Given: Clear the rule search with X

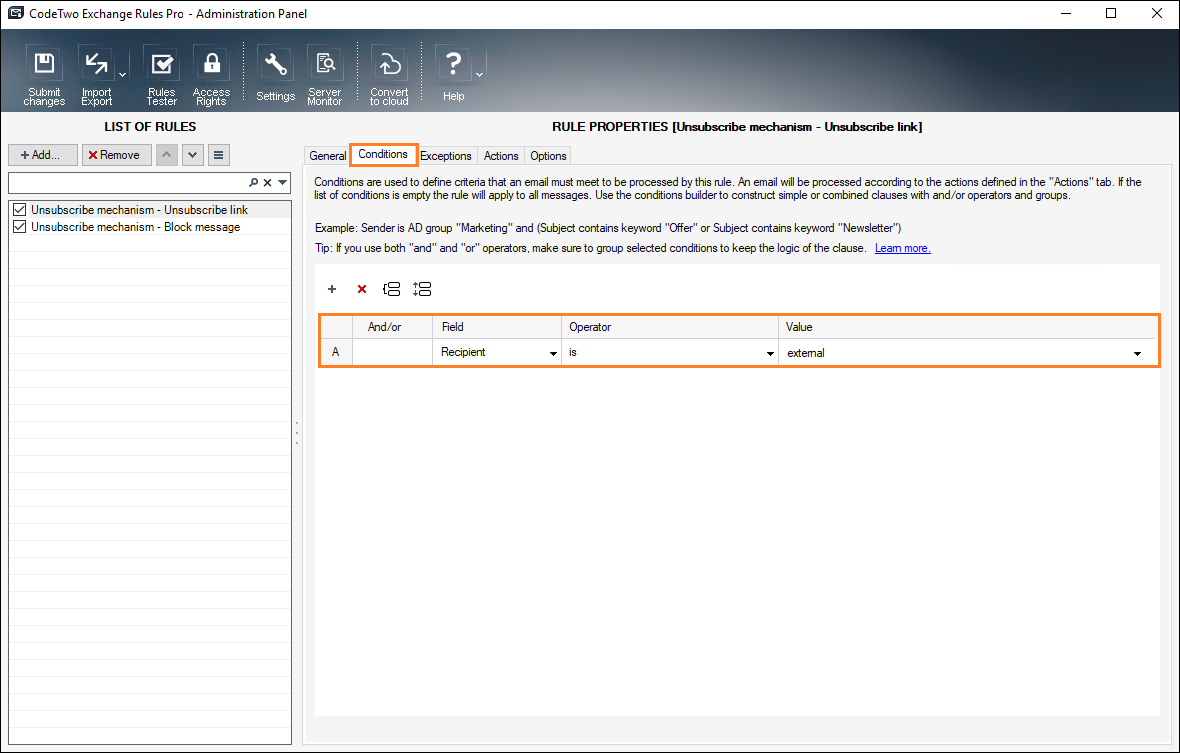Looking at the screenshot, I should click(267, 183).
